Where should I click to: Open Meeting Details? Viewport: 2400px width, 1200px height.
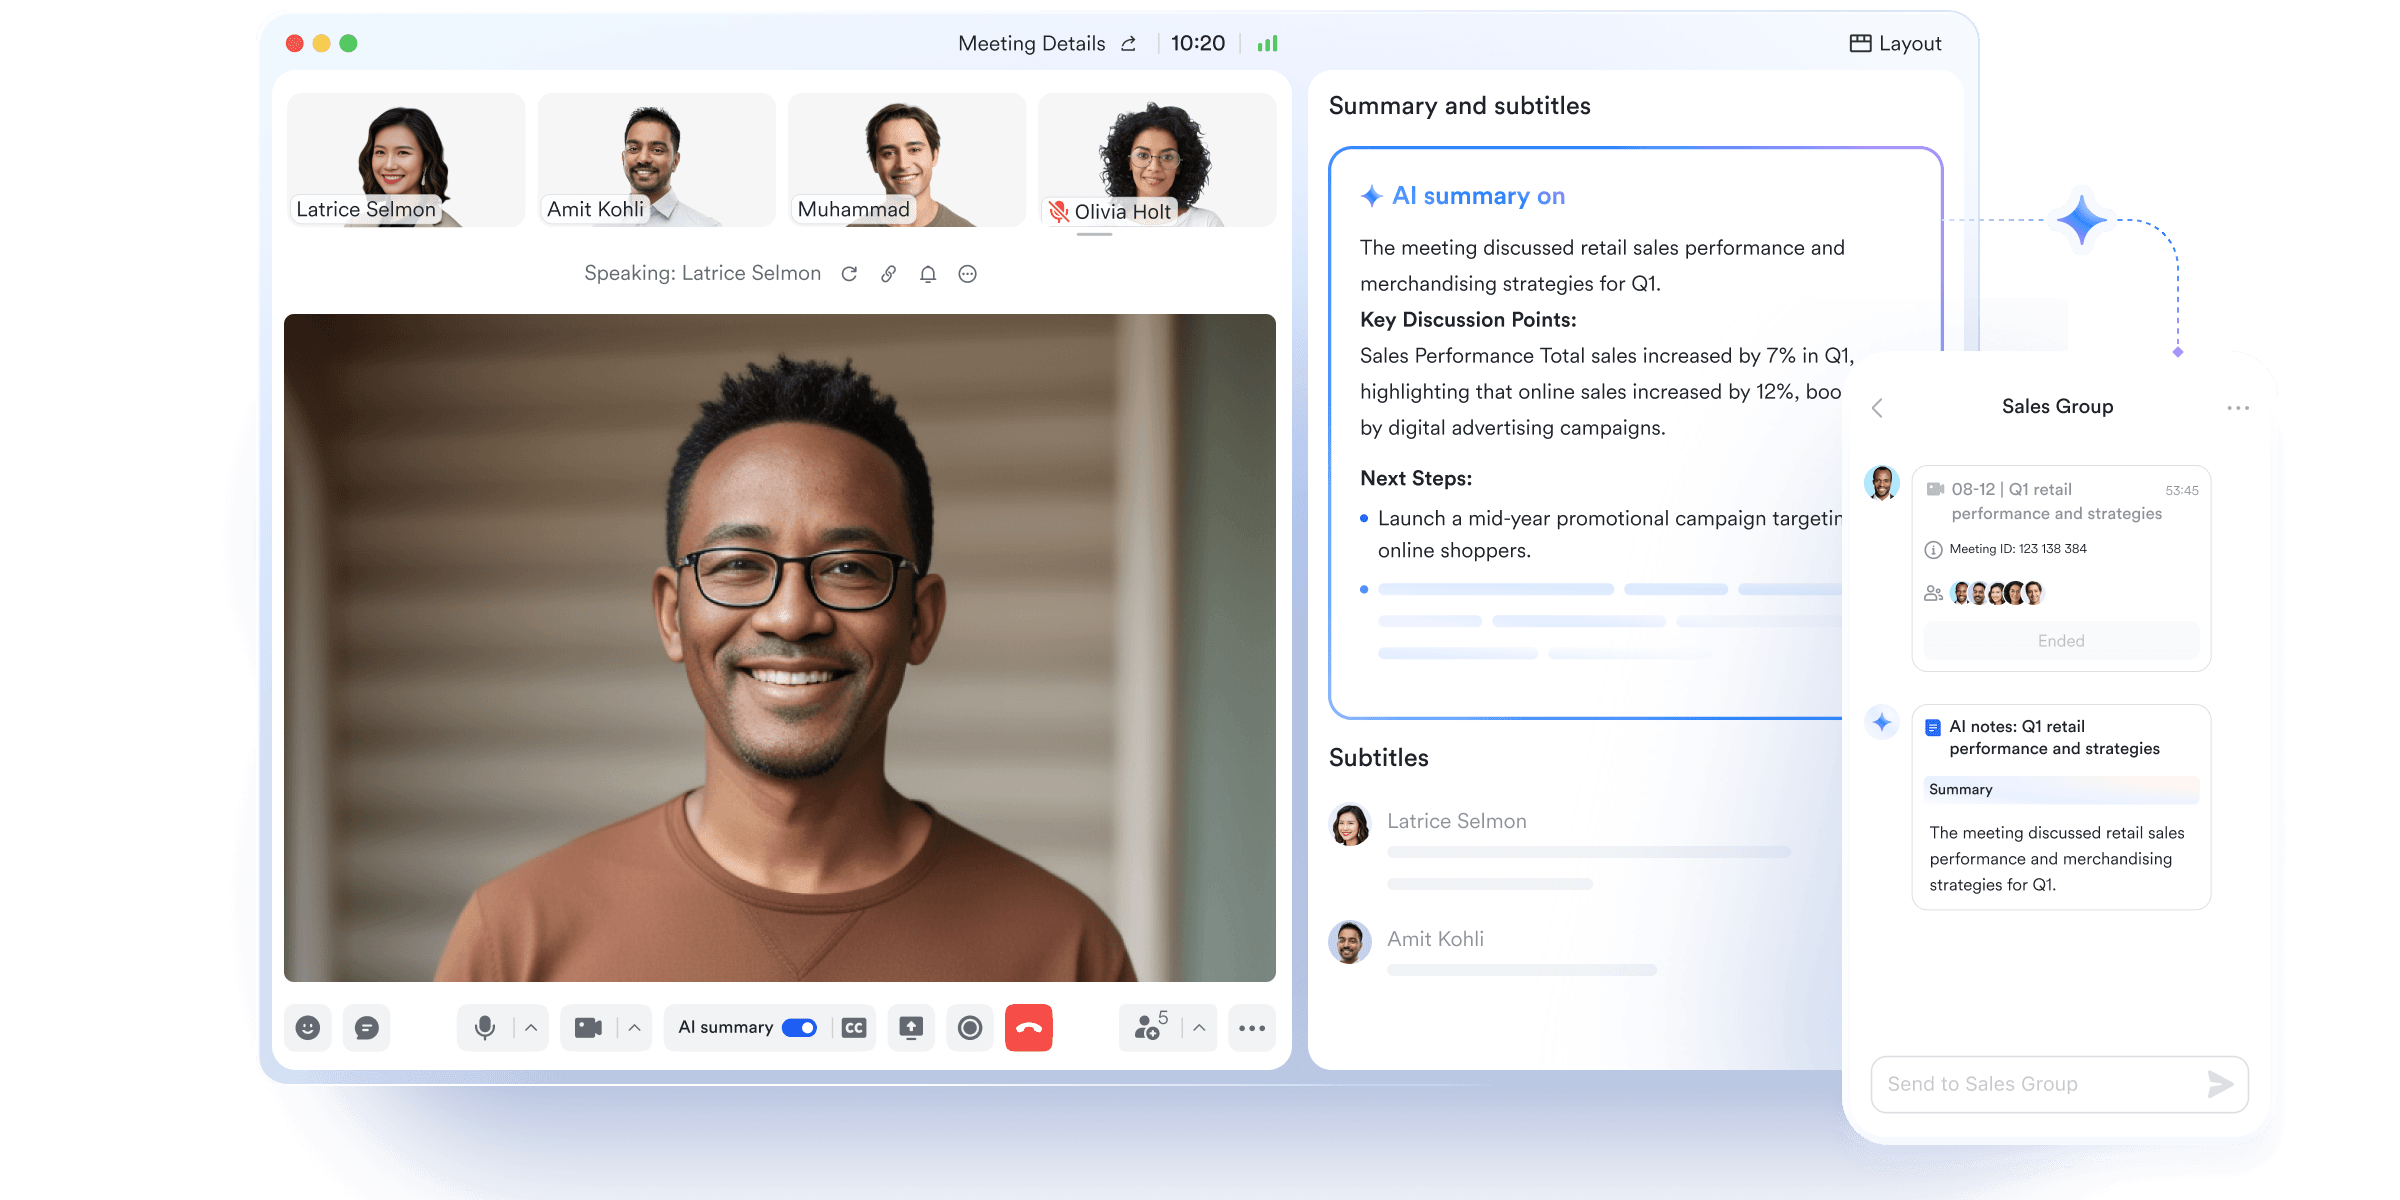pyautogui.click(x=1032, y=43)
